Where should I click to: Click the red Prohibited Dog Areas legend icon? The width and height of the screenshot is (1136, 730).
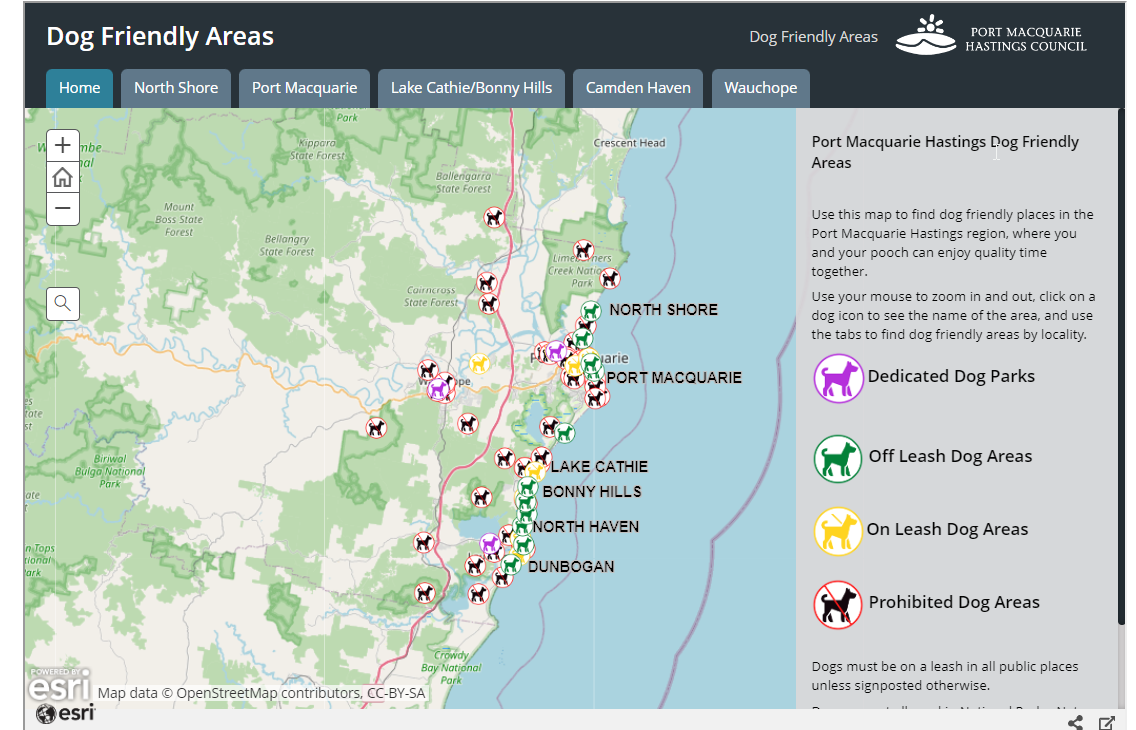tap(838, 605)
